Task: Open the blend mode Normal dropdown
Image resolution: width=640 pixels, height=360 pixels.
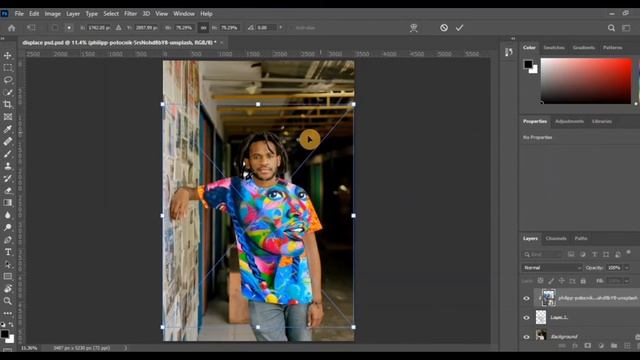Action: click(x=551, y=268)
